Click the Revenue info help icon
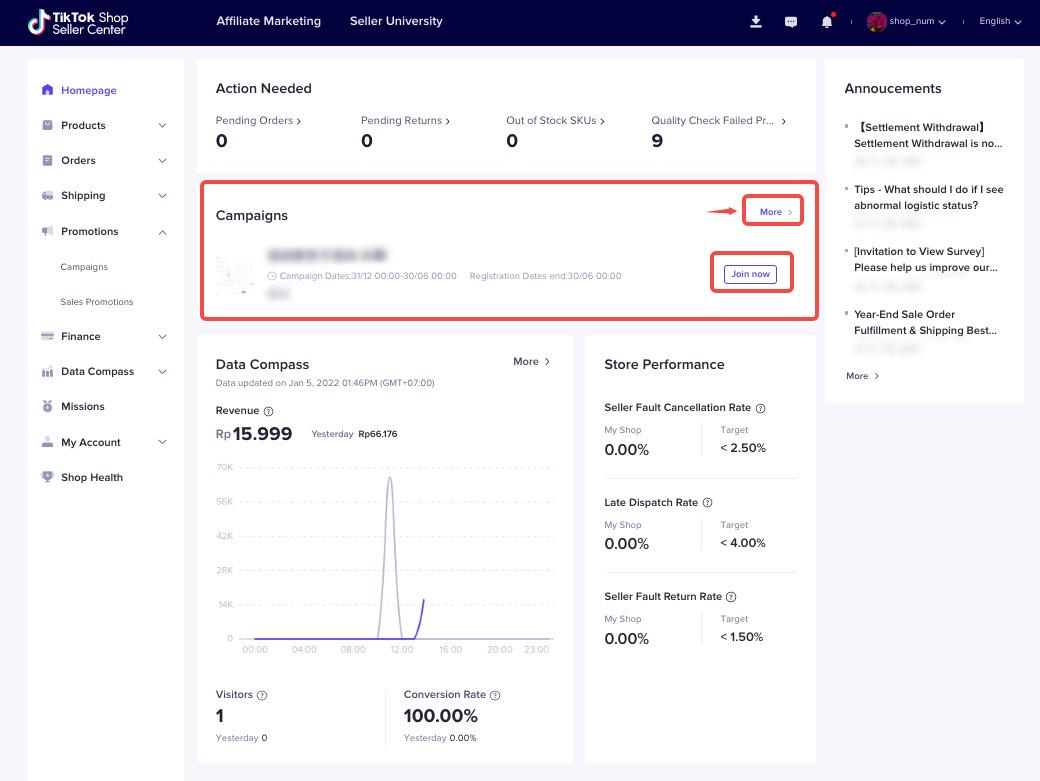Image resolution: width=1040 pixels, height=781 pixels. click(268, 411)
